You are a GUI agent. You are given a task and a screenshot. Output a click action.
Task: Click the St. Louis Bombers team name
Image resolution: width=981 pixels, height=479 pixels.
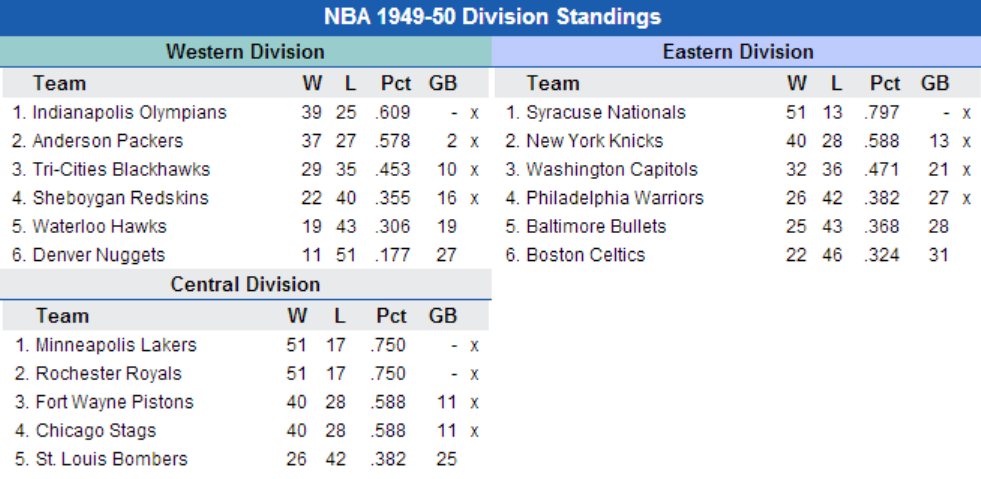111,459
